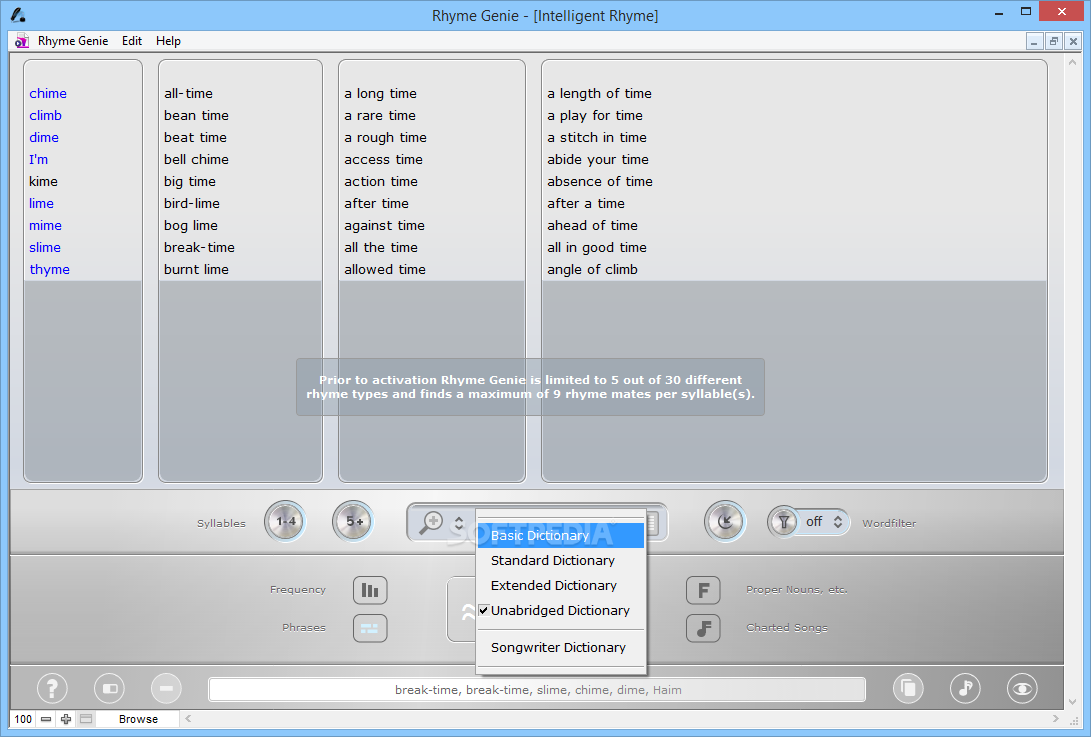
Task: Select the phrase 'burnt lime'
Action: click(196, 270)
